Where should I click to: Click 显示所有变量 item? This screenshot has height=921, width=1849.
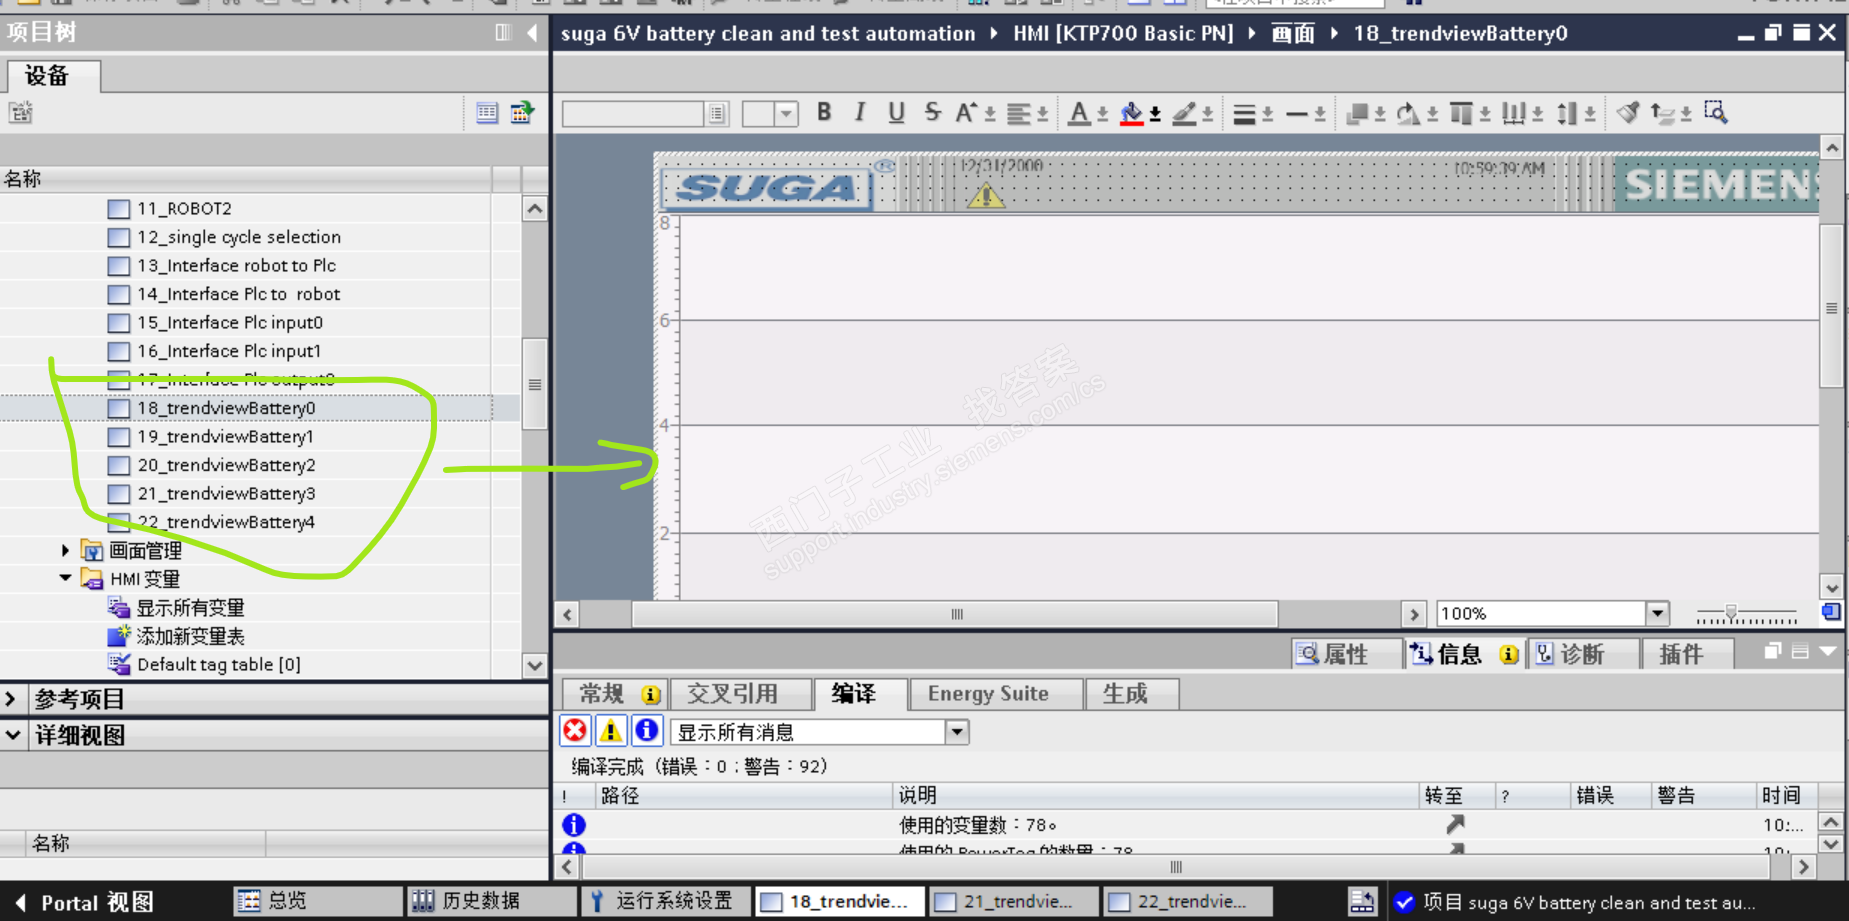tap(190, 607)
